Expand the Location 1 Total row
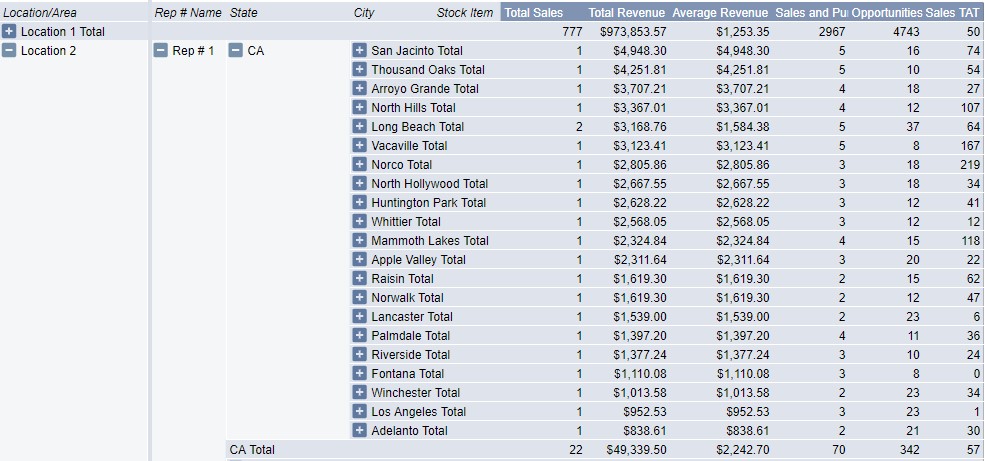Viewport: 985px width, 461px height. tap(9, 31)
